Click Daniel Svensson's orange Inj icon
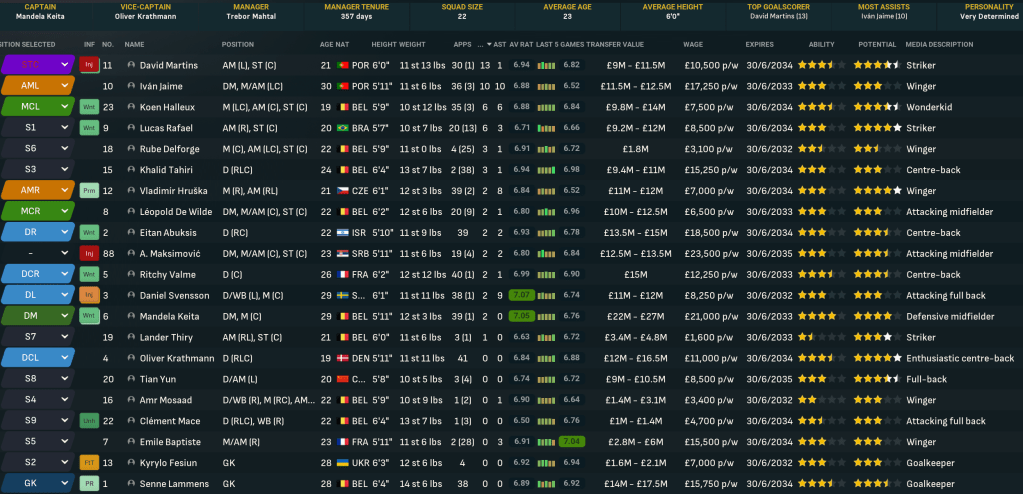Image resolution: width=1023 pixels, height=494 pixels. click(x=89, y=296)
